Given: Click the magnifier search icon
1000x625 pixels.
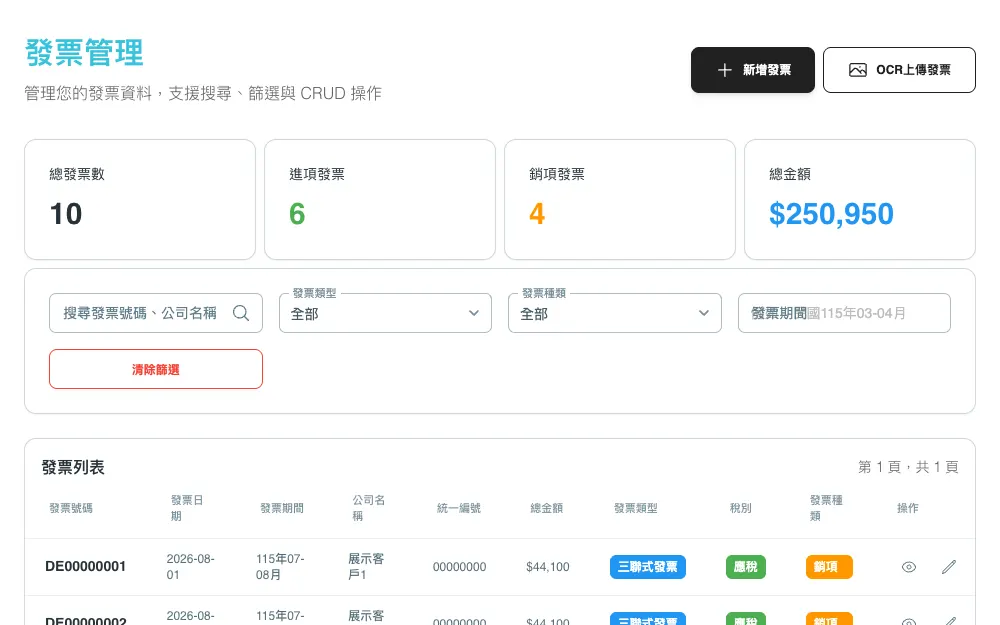Looking at the screenshot, I should (241, 312).
